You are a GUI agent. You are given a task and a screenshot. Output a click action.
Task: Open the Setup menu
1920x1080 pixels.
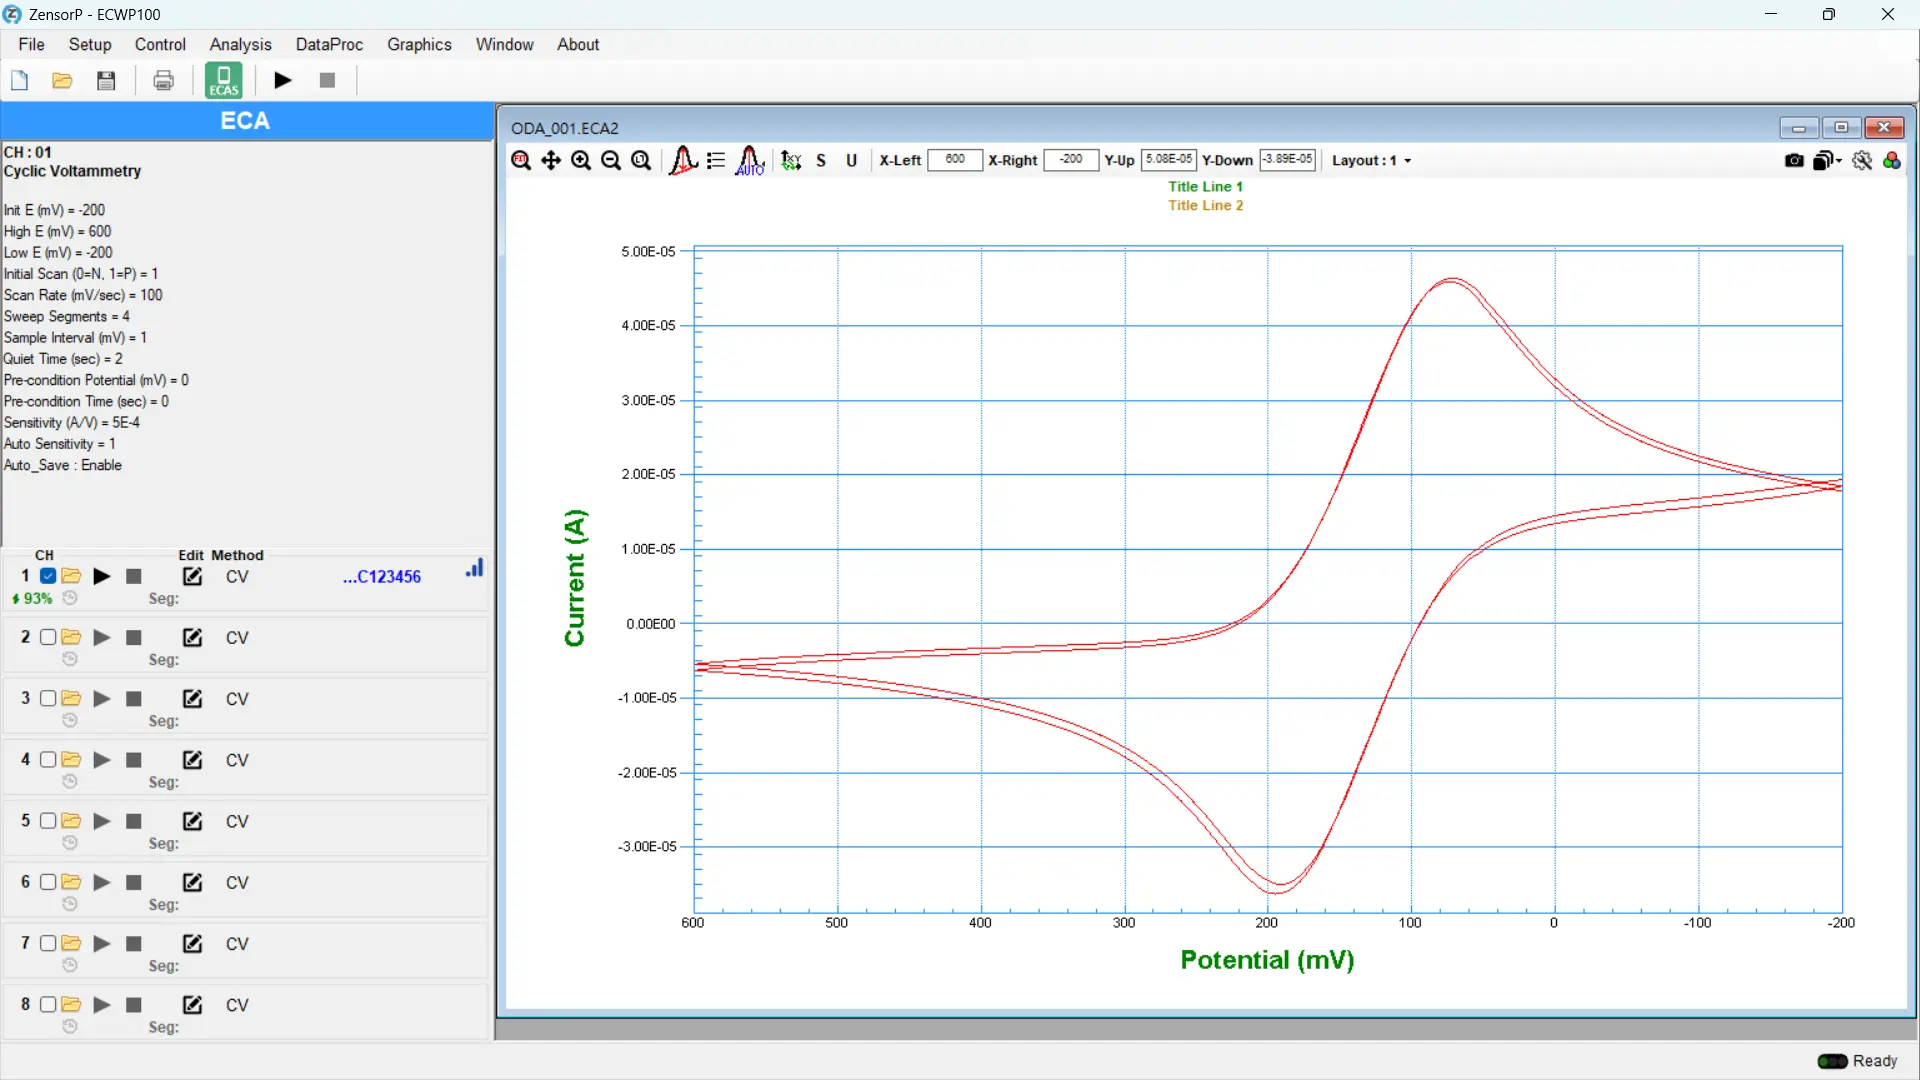[x=90, y=44]
